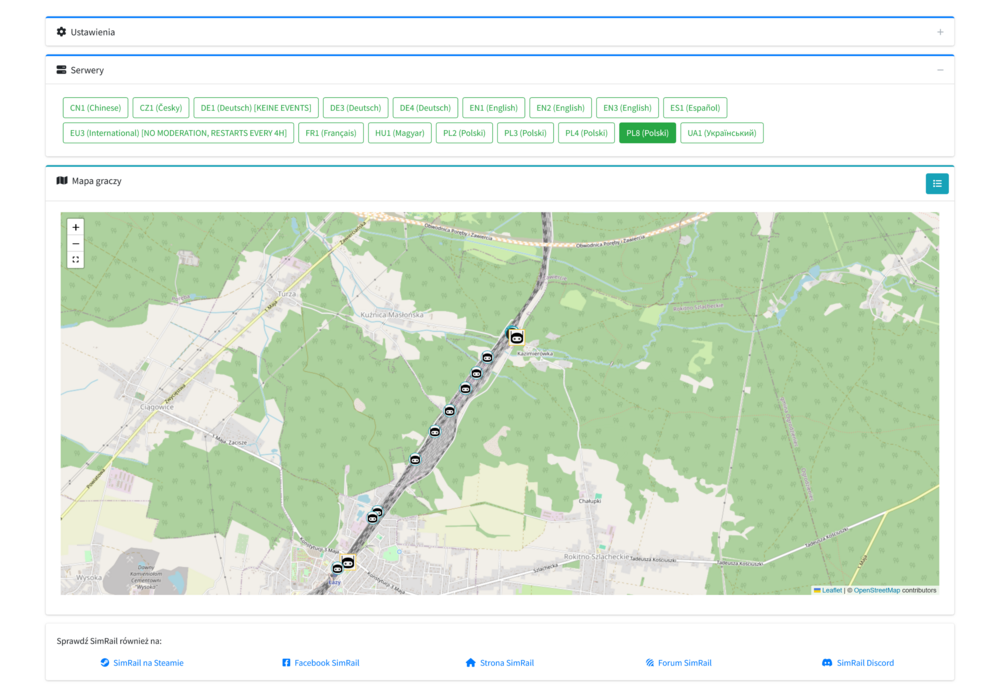Open the train list via teal list icon
The width and height of the screenshot is (1000, 689).
coord(936,183)
